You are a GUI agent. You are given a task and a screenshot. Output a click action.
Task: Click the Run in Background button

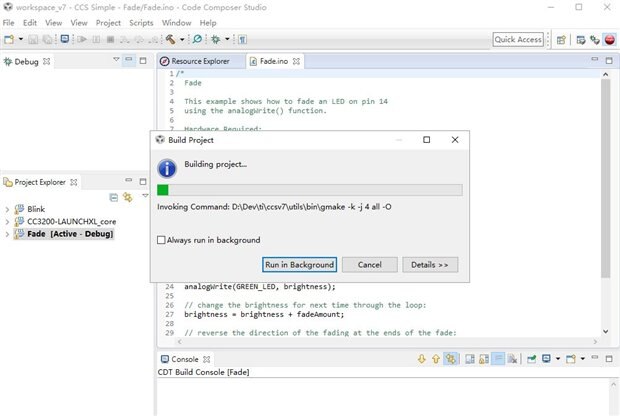pos(298,265)
